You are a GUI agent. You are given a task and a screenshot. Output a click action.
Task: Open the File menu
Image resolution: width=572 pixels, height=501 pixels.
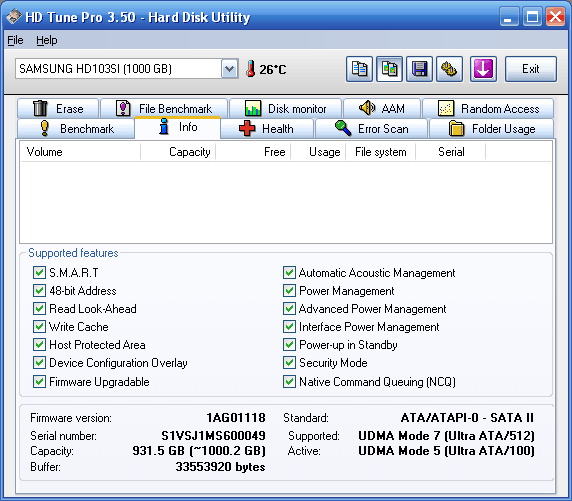tap(15, 40)
